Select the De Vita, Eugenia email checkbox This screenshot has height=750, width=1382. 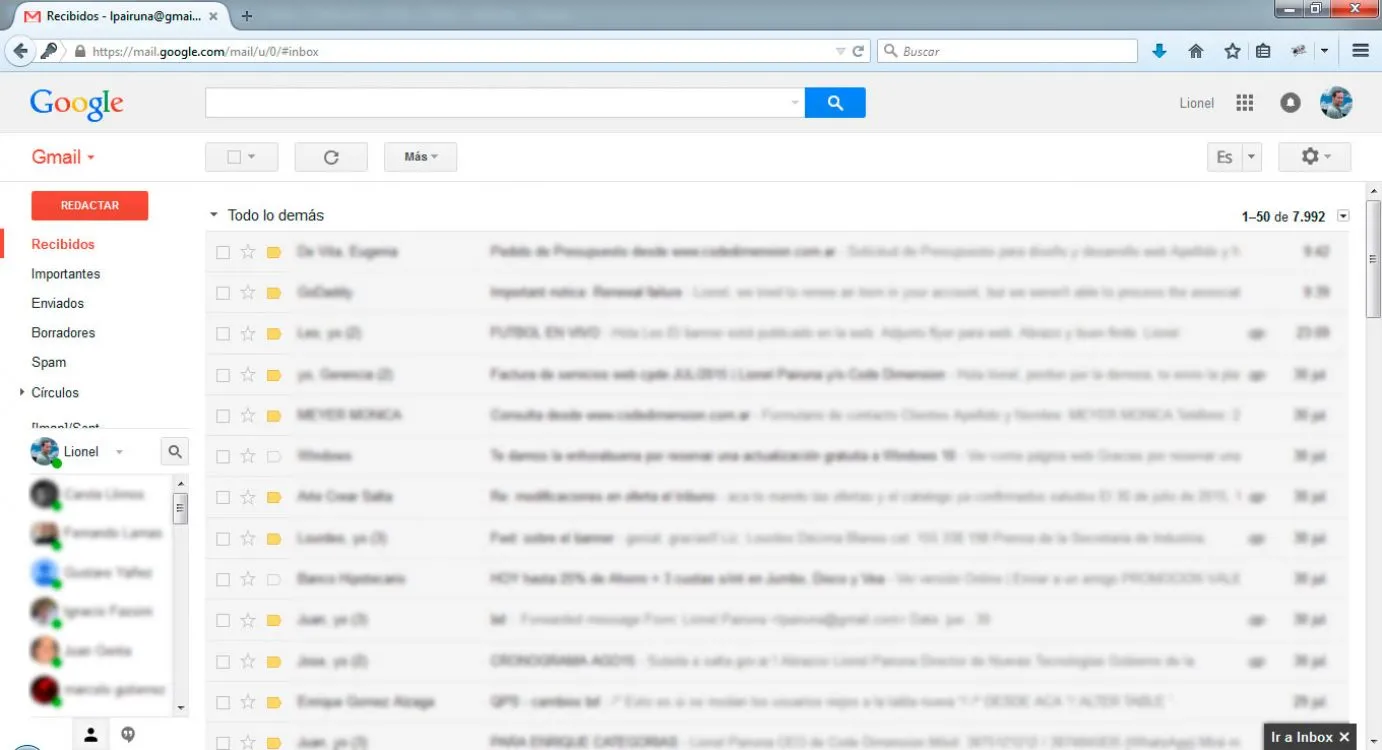point(223,252)
